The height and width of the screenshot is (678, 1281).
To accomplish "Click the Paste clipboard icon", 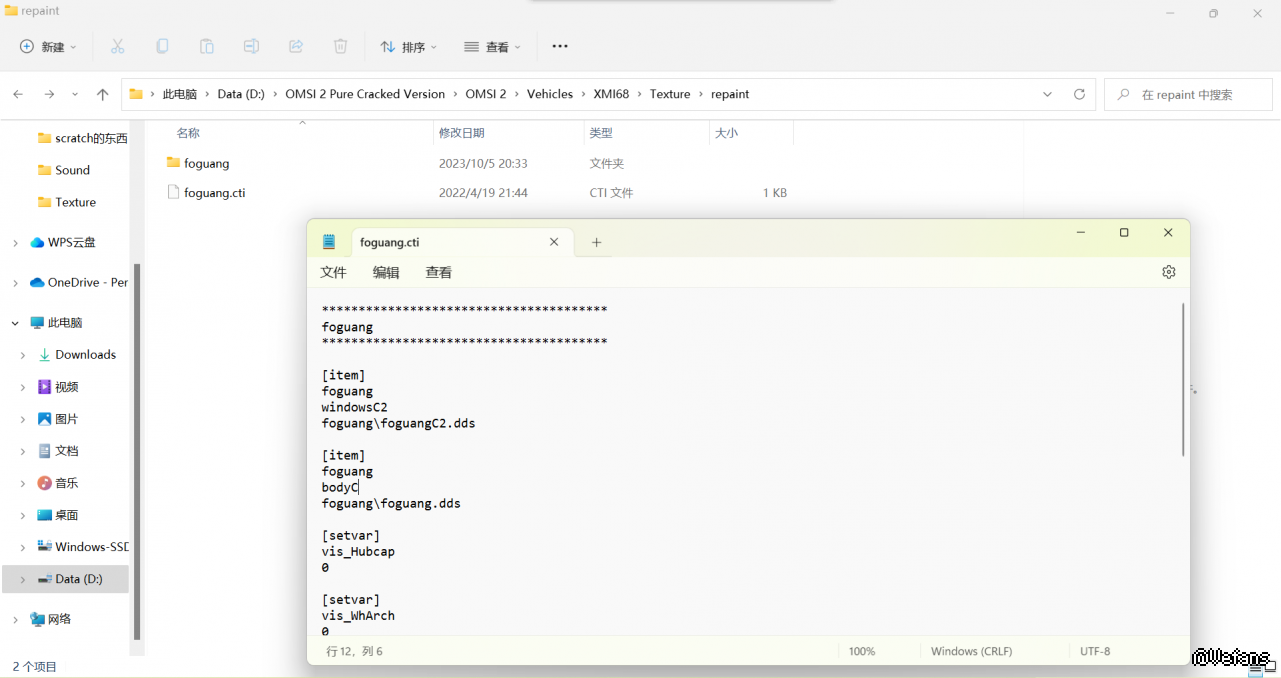I will tap(206, 47).
